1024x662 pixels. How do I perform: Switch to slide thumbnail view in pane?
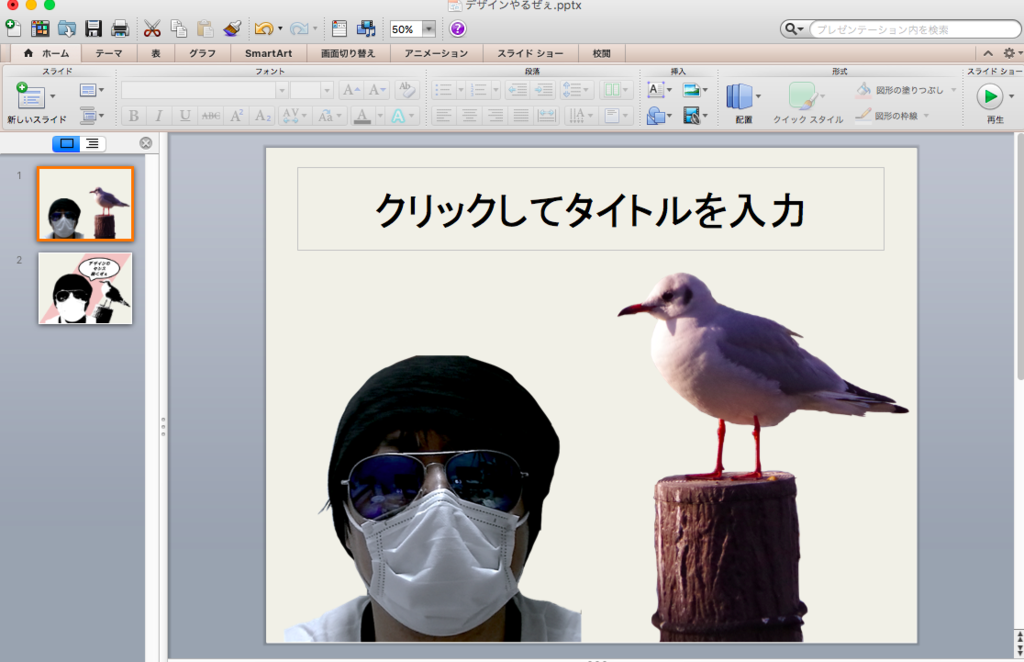(x=66, y=144)
